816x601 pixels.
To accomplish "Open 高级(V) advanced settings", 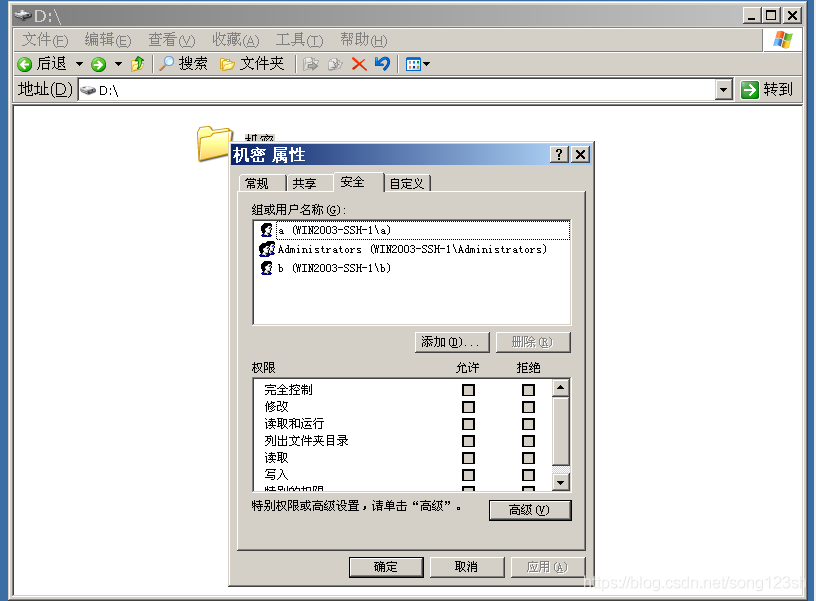I will 530,510.
